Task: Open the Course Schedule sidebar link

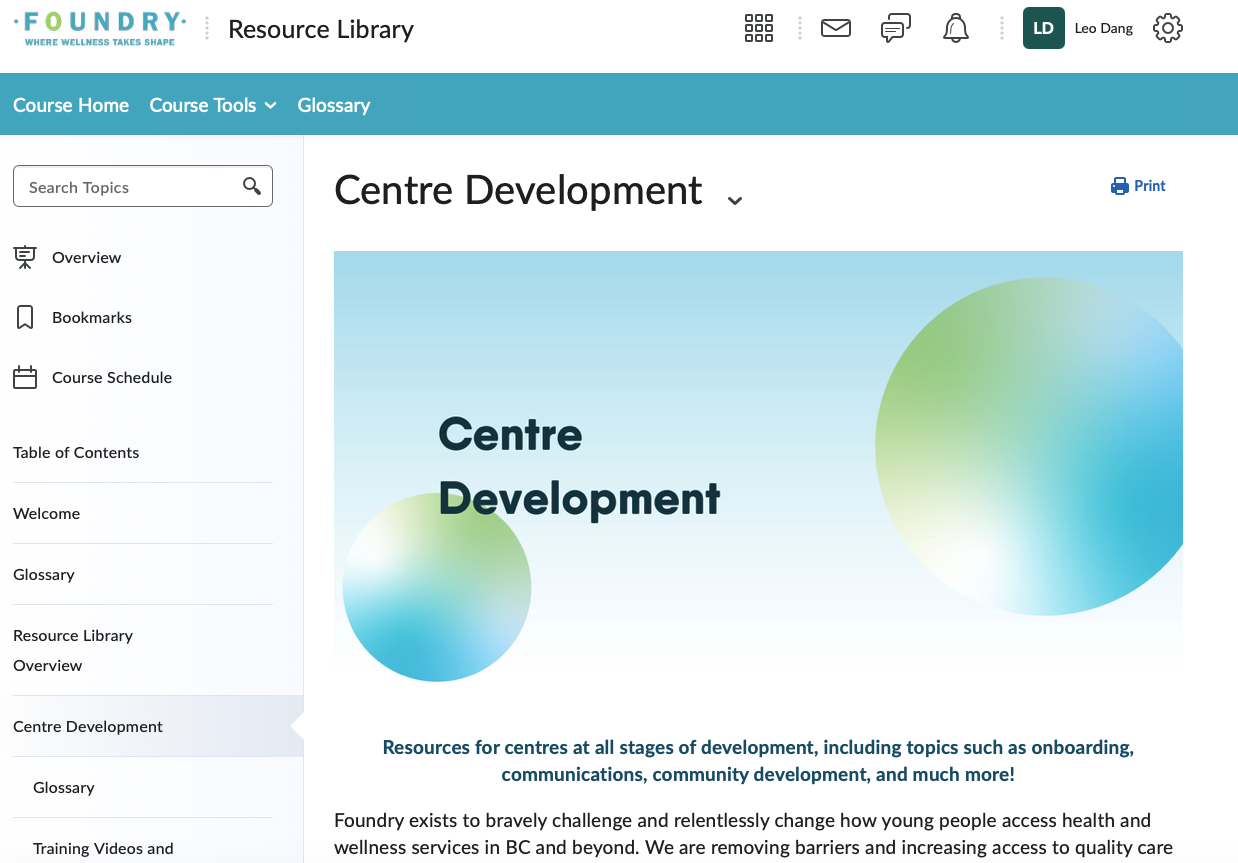Action: pyautogui.click(x=111, y=377)
